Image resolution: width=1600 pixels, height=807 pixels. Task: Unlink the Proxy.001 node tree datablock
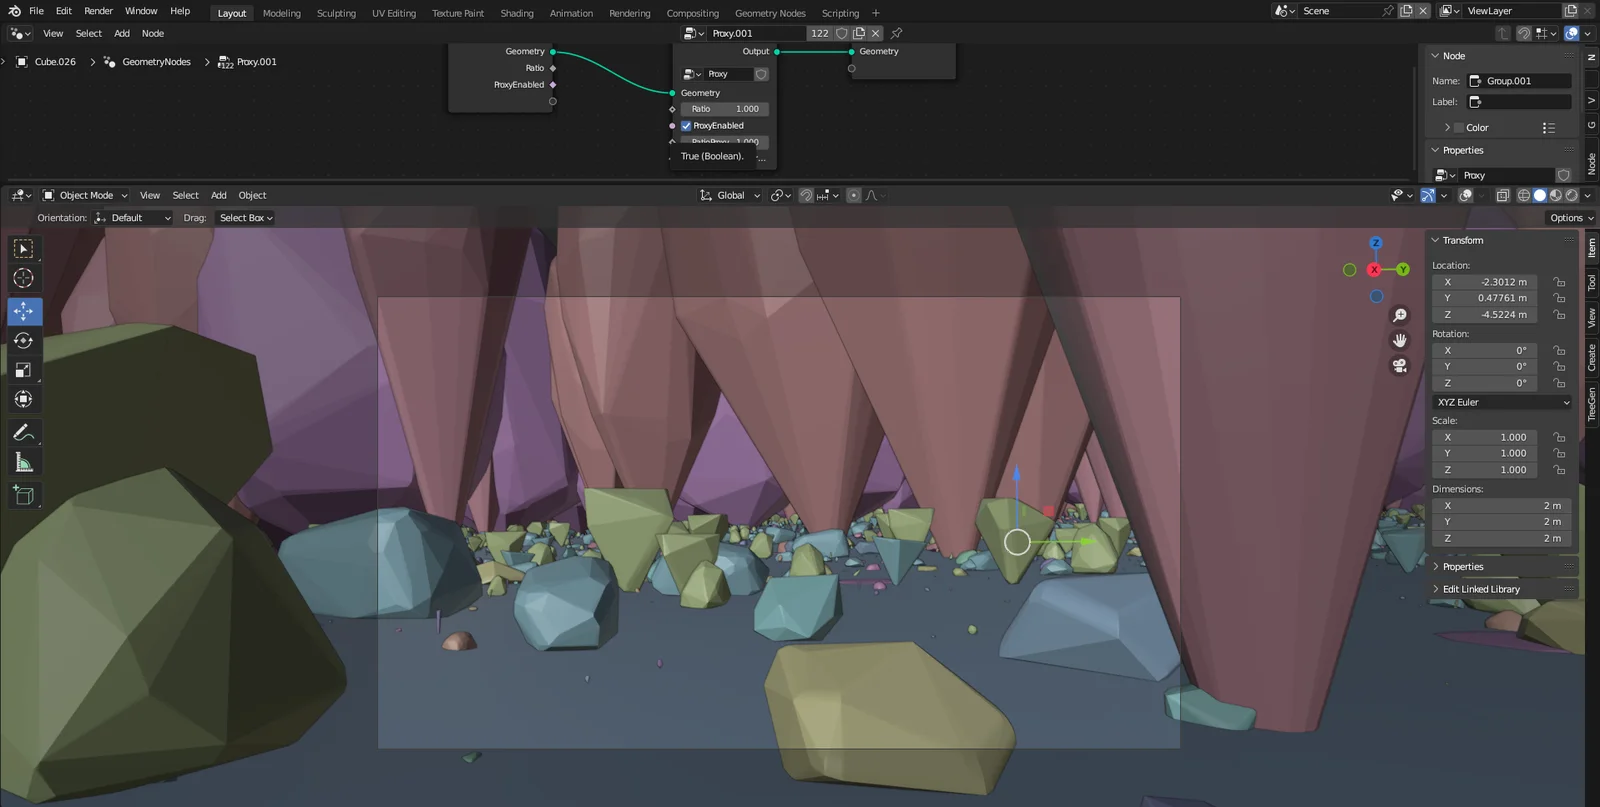(x=876, y=33)
